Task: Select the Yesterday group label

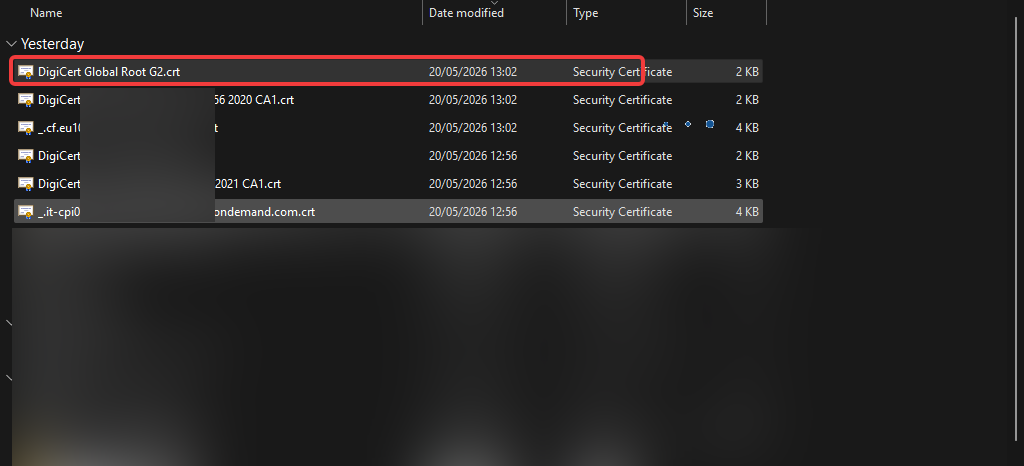Action: tap(52, 44)
